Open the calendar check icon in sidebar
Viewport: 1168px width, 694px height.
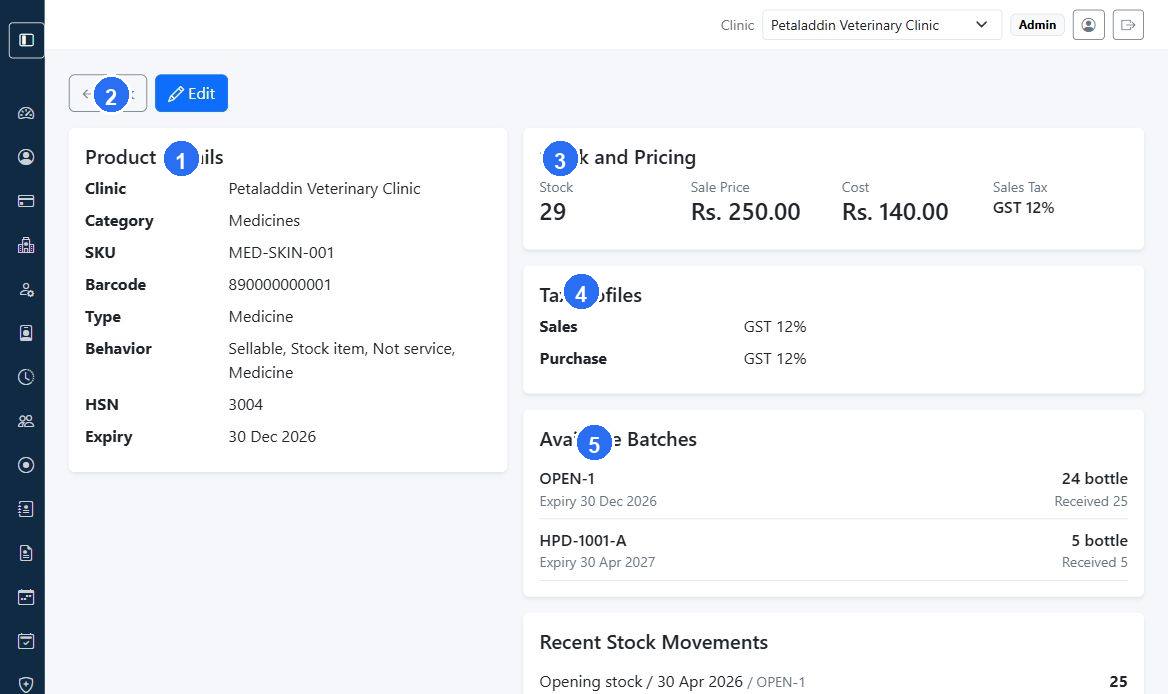(x=26, y=640)
